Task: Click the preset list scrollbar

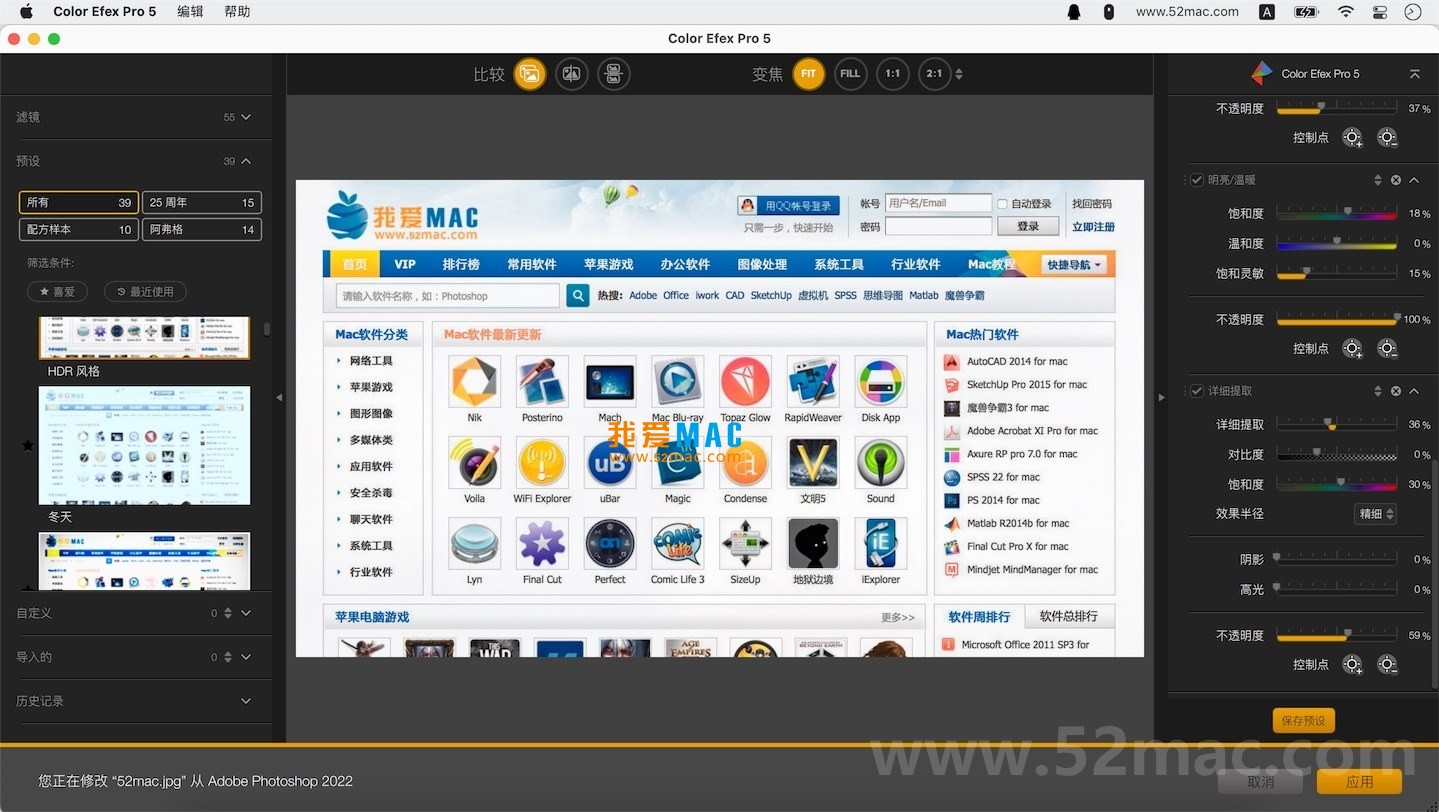Action: pyautogui.click(x=266, y=329)
